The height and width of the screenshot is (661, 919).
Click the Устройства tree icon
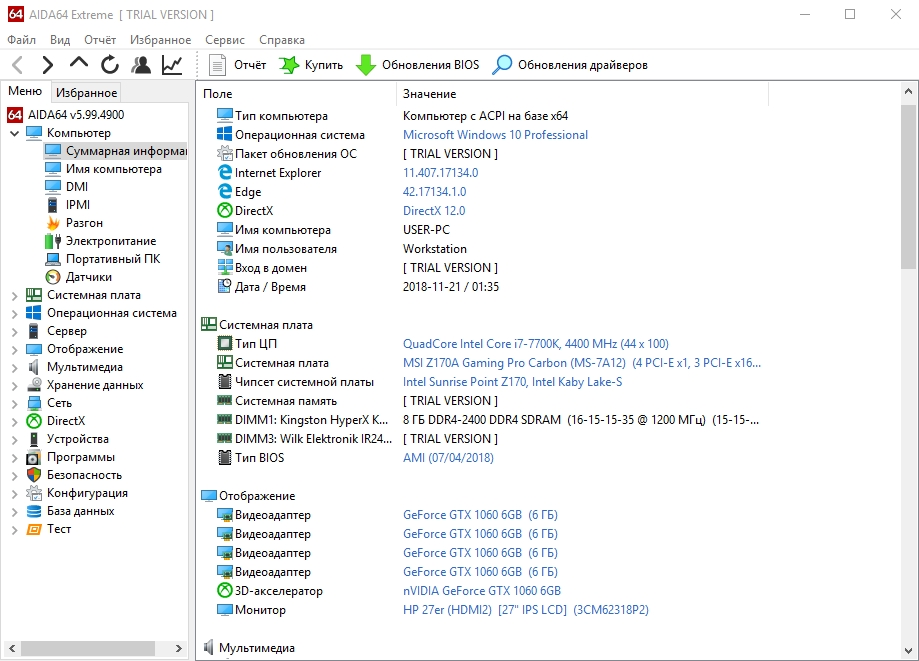coord(34,439)
